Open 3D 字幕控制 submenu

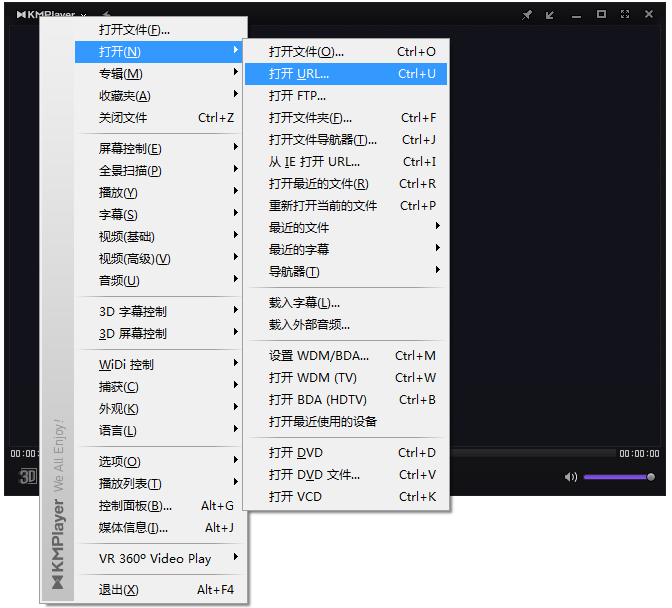pos(159,311)
